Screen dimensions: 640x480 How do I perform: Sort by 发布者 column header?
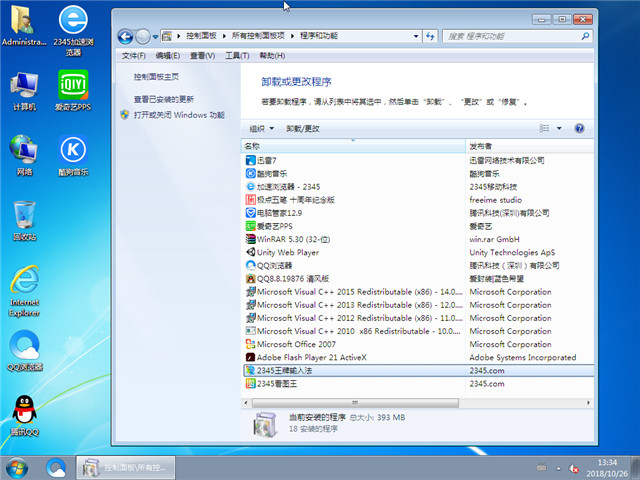529,146
